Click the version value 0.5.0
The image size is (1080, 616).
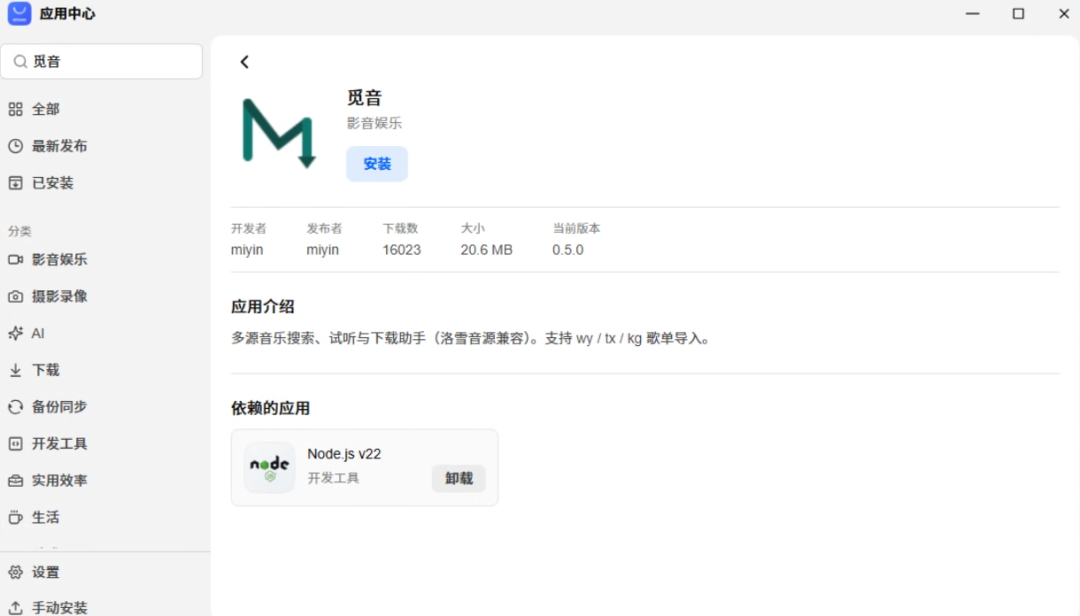pyautogui.click(x=568, y=249)
